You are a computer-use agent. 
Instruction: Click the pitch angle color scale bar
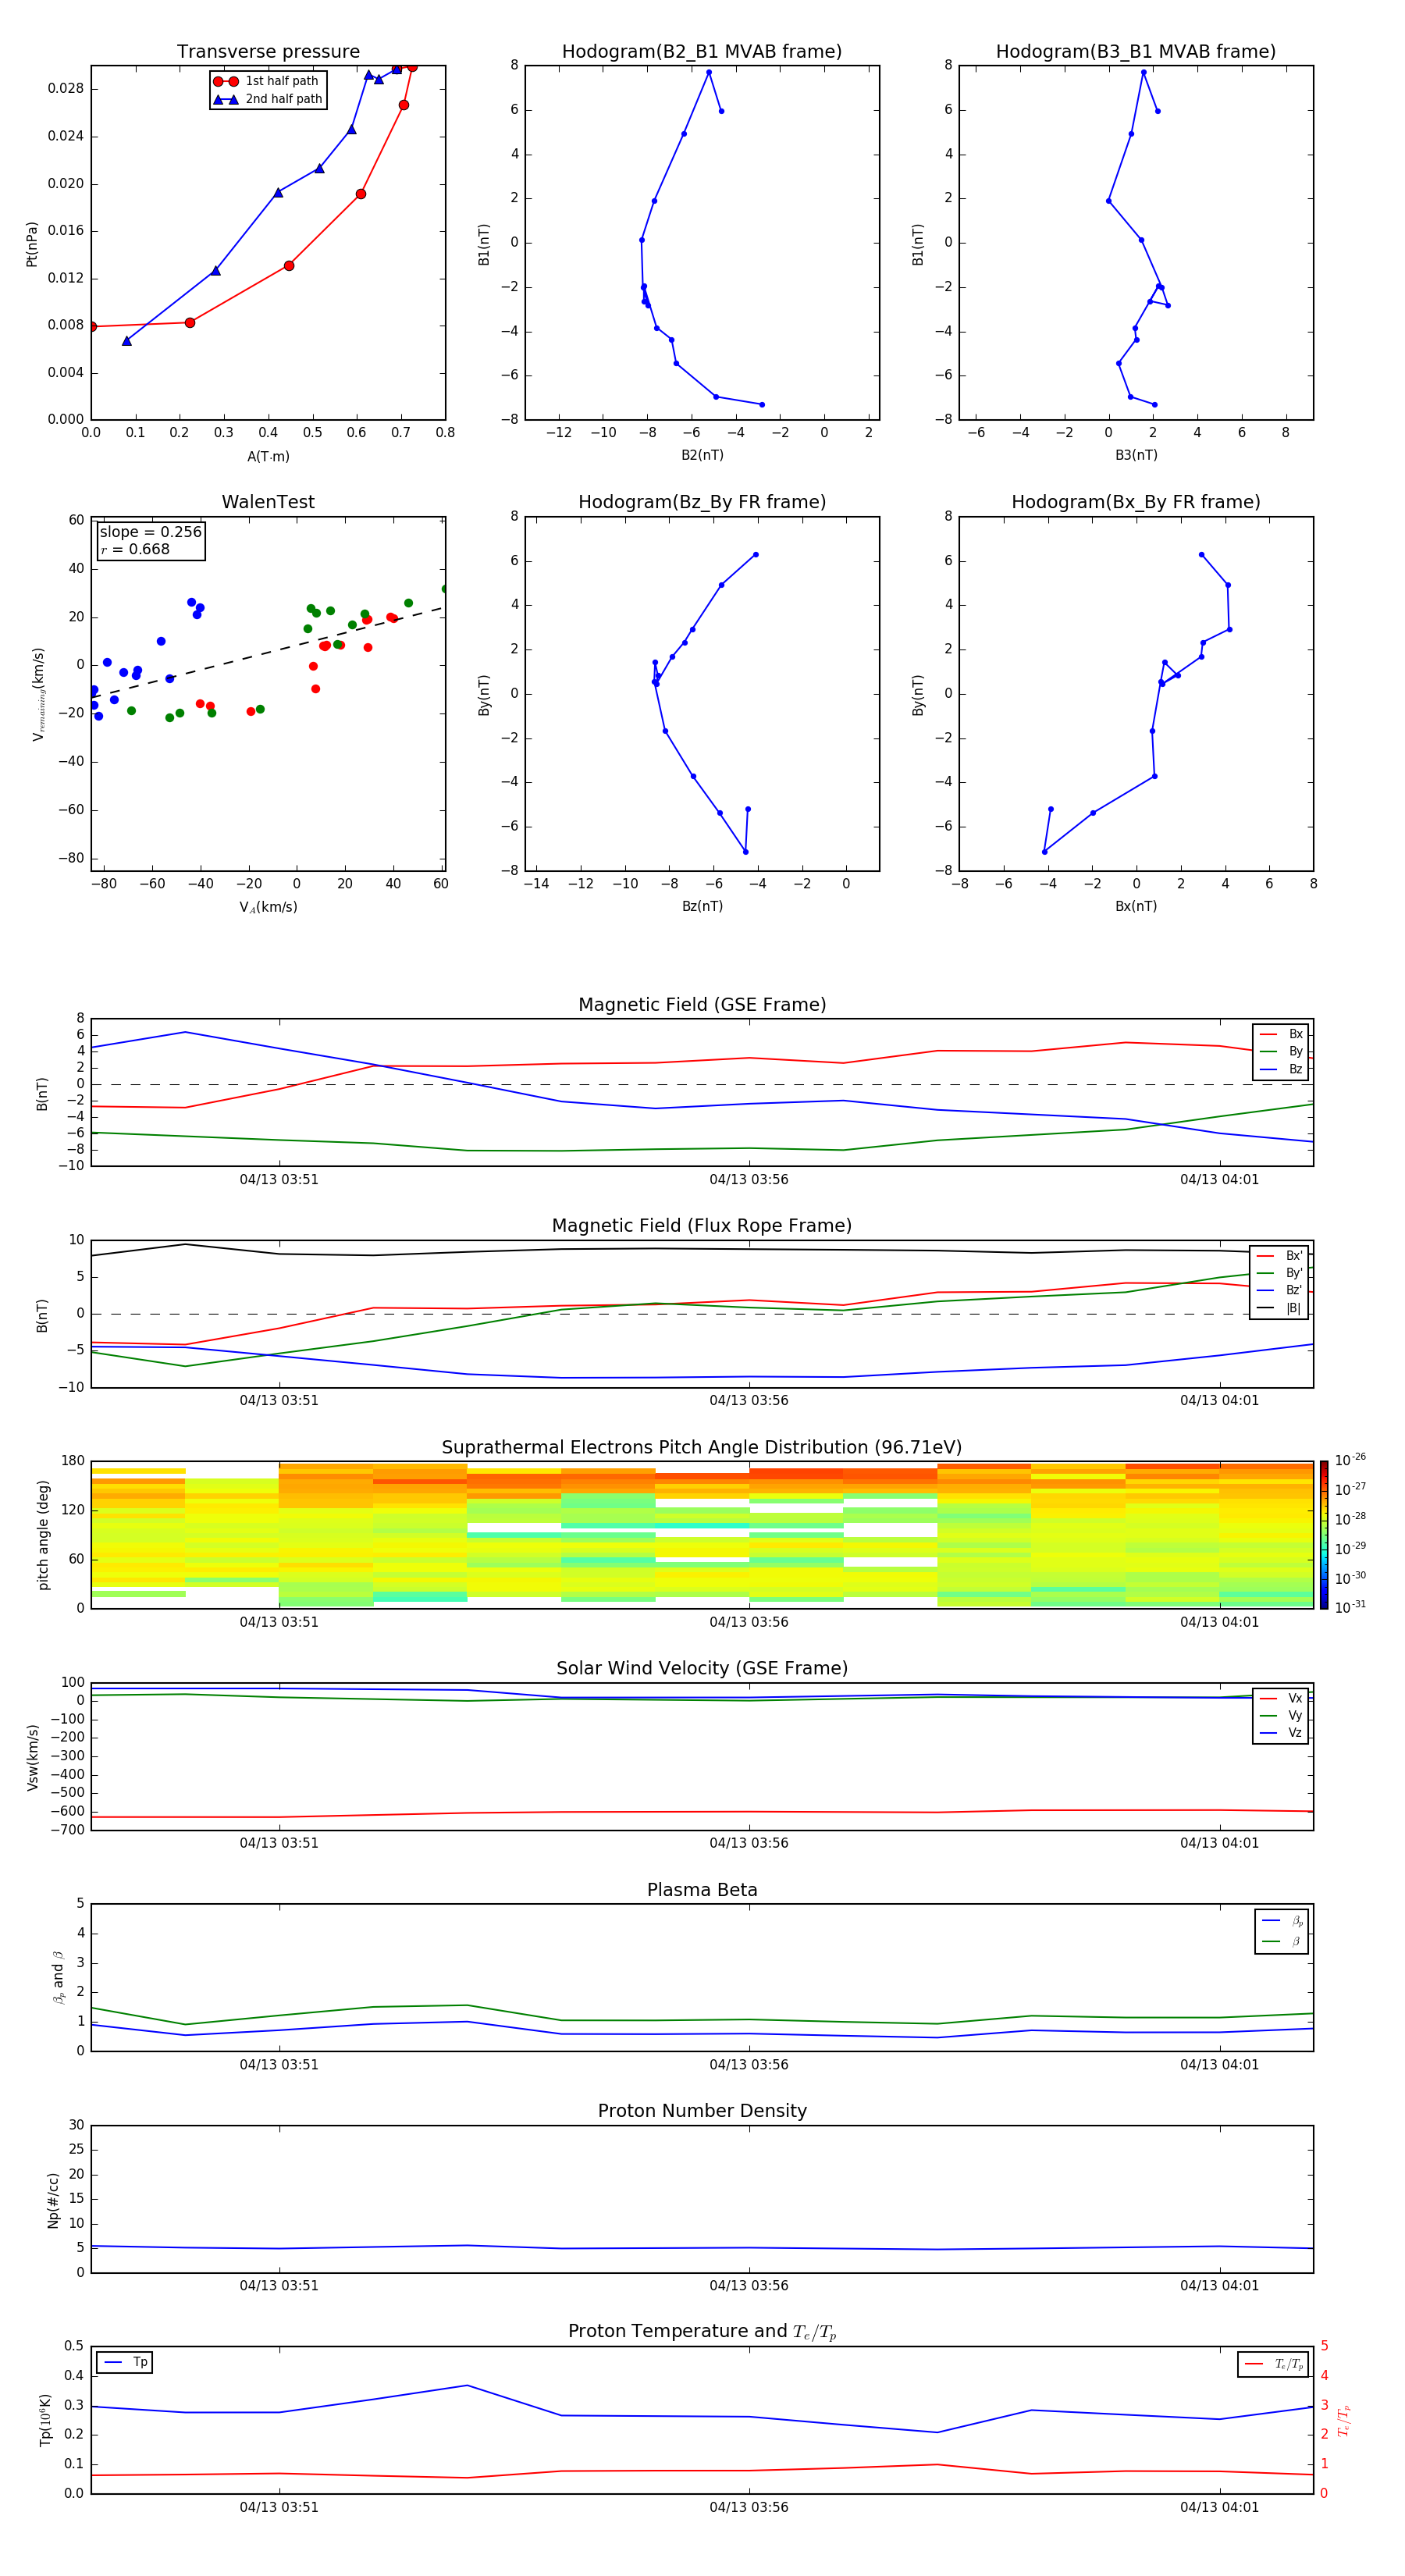click(1324, 1535)
